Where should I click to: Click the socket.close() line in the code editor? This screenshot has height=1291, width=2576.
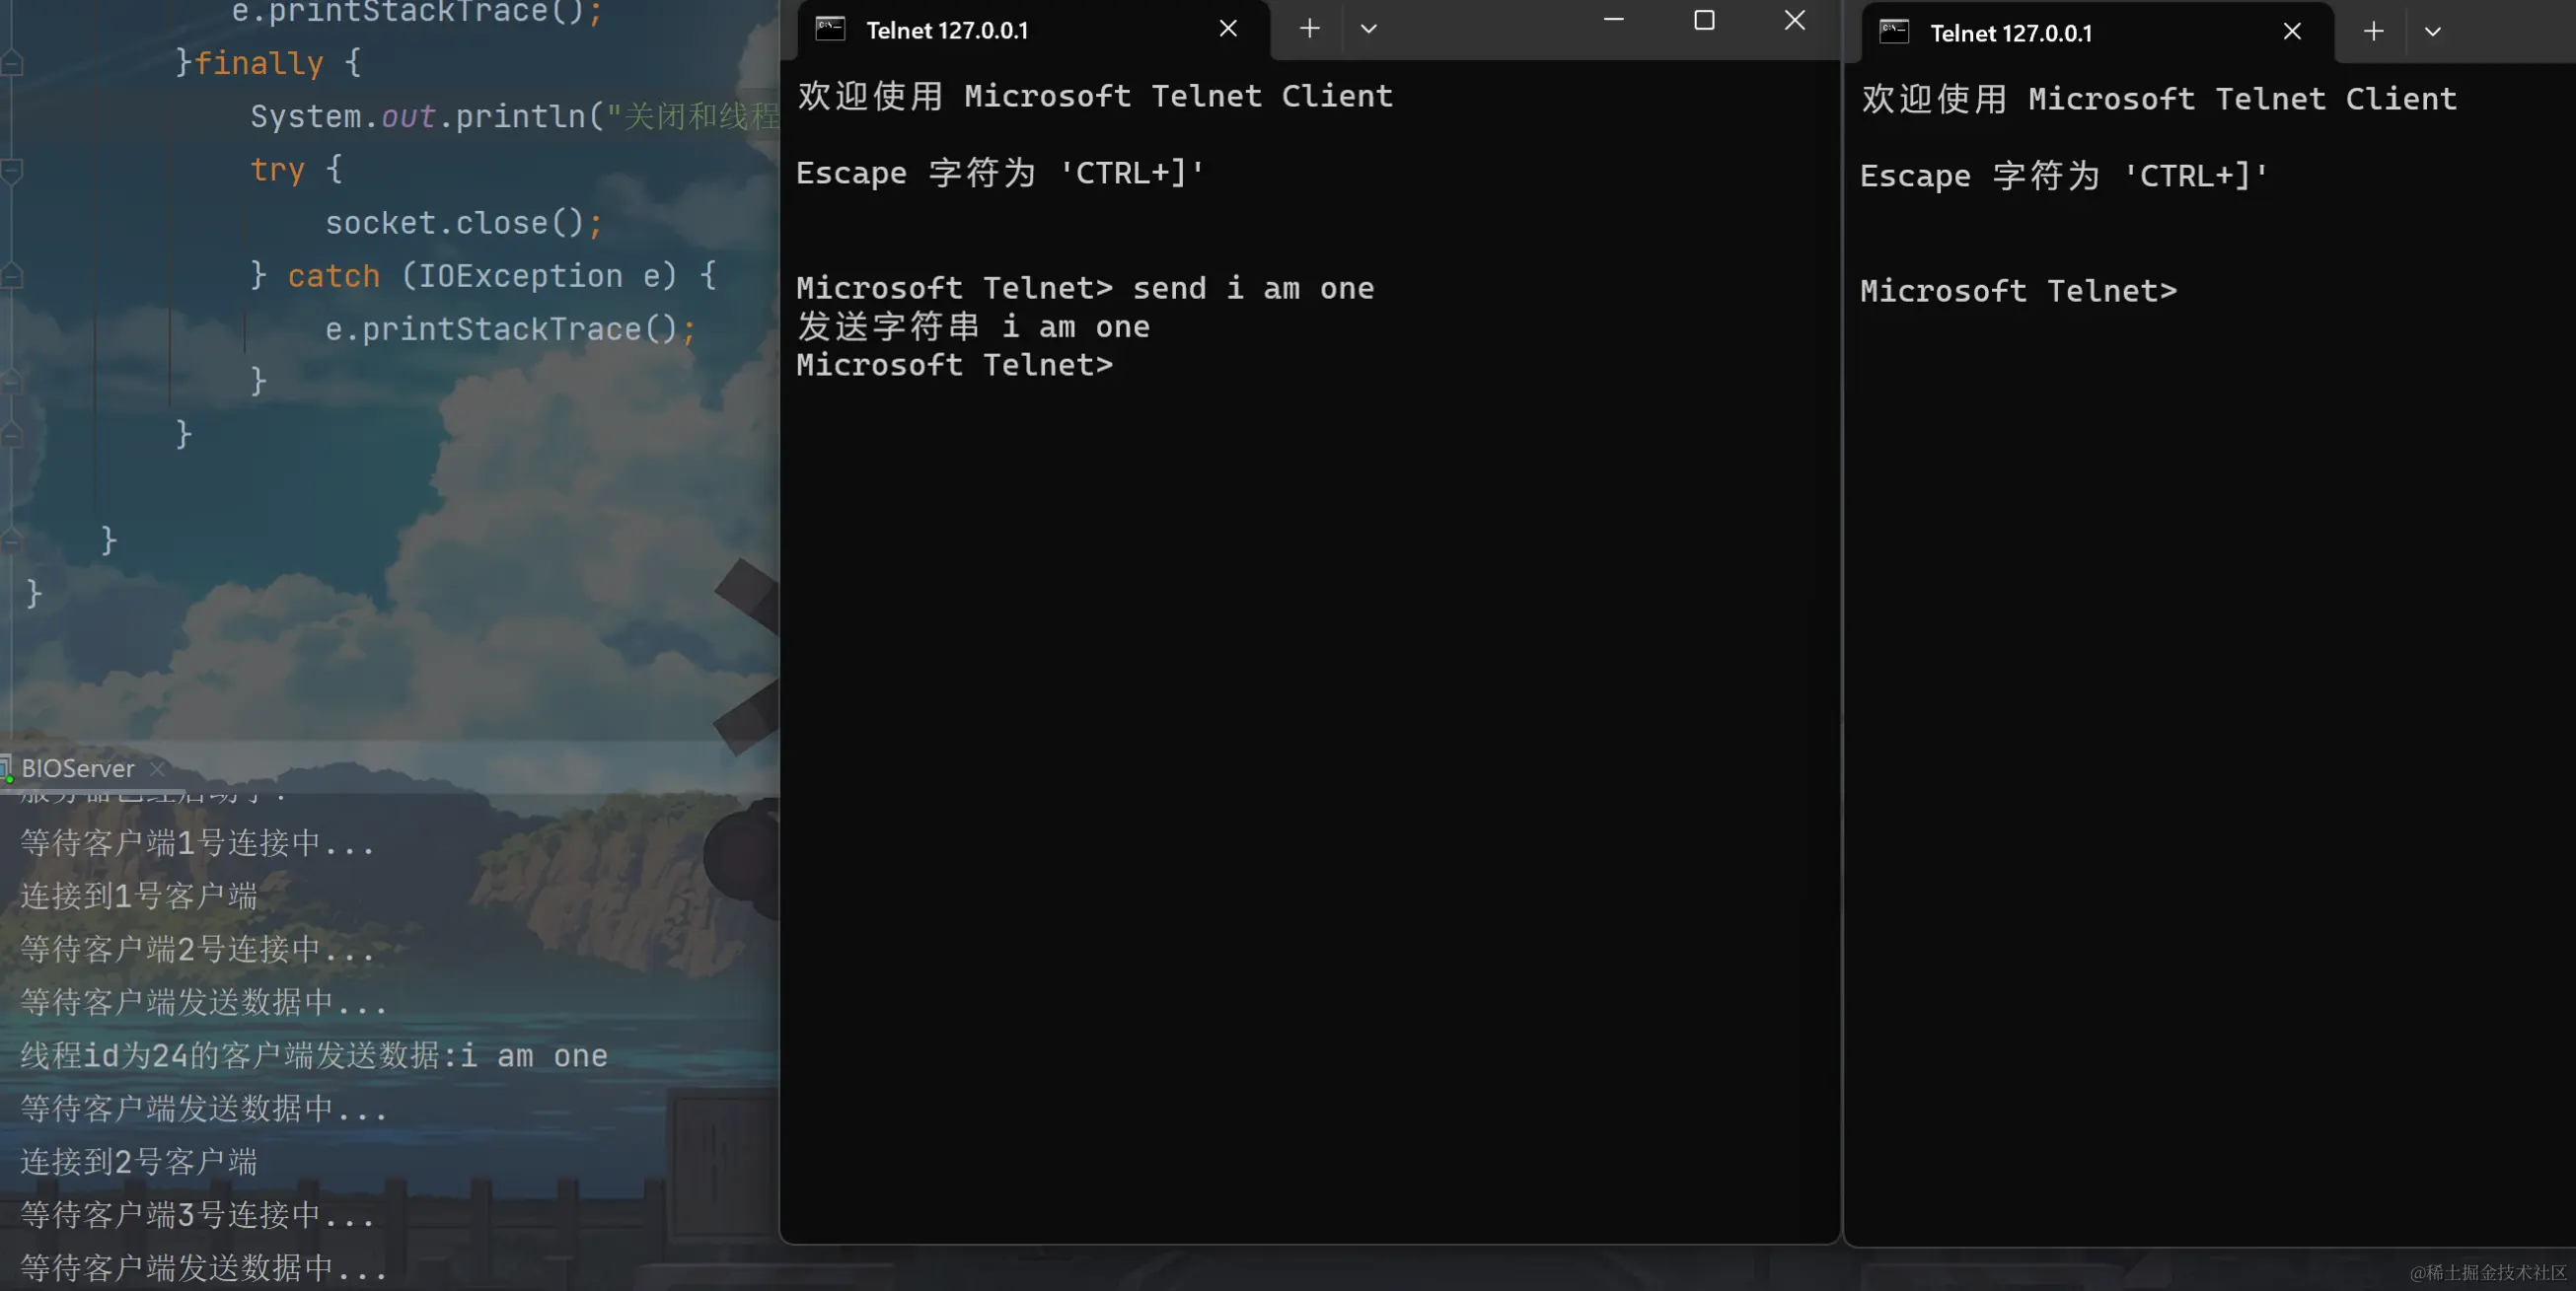[464, 222]
